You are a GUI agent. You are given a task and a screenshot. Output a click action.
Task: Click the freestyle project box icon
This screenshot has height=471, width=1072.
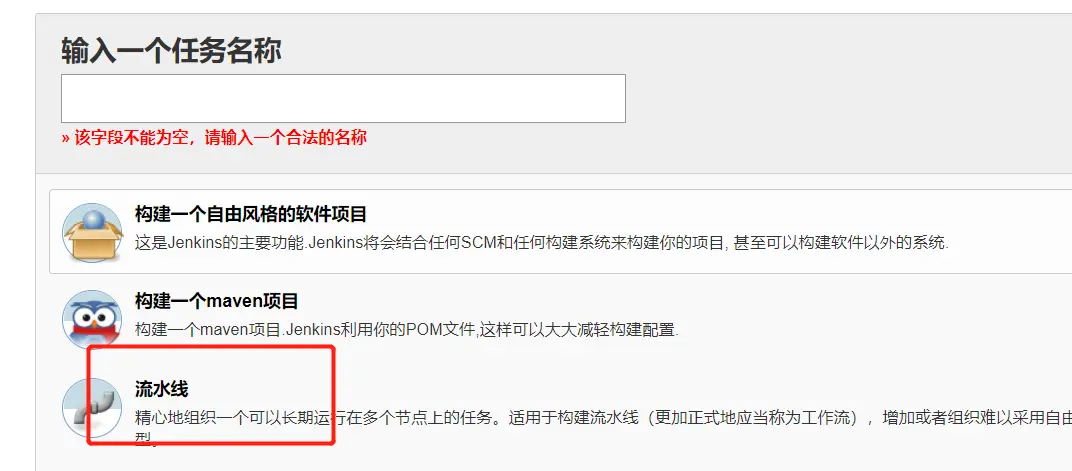(92, 232)
